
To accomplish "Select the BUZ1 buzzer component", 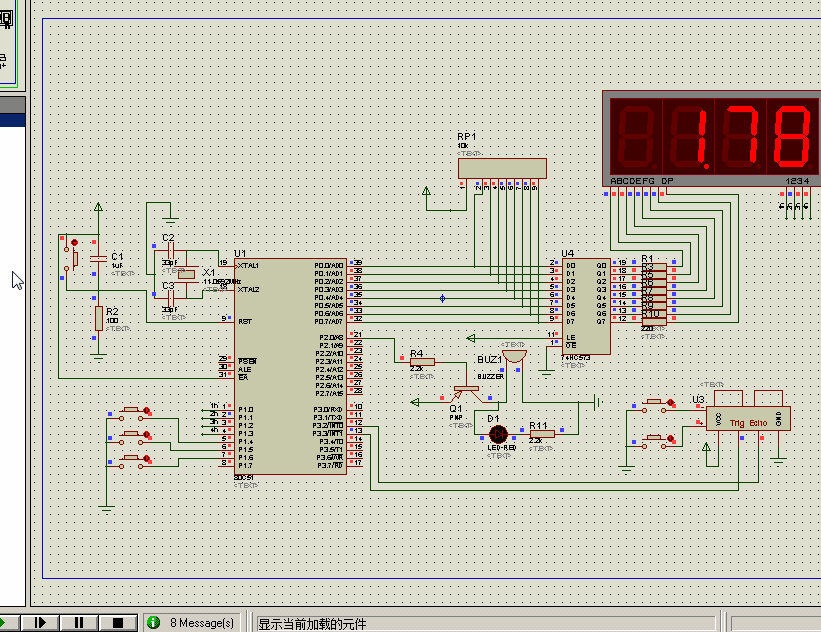I will coord(514,357).
